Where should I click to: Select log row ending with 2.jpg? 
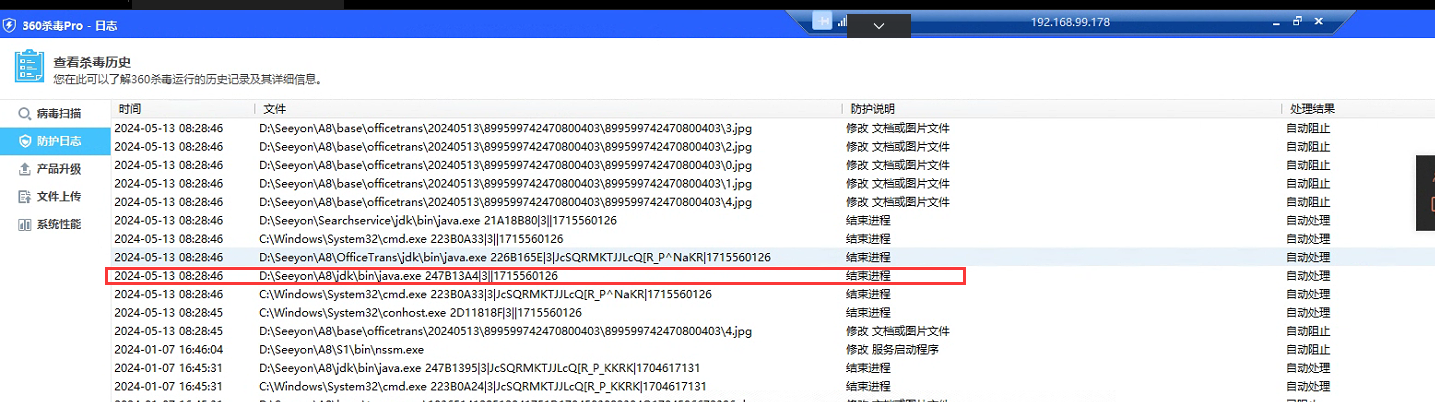click(773, 147)
